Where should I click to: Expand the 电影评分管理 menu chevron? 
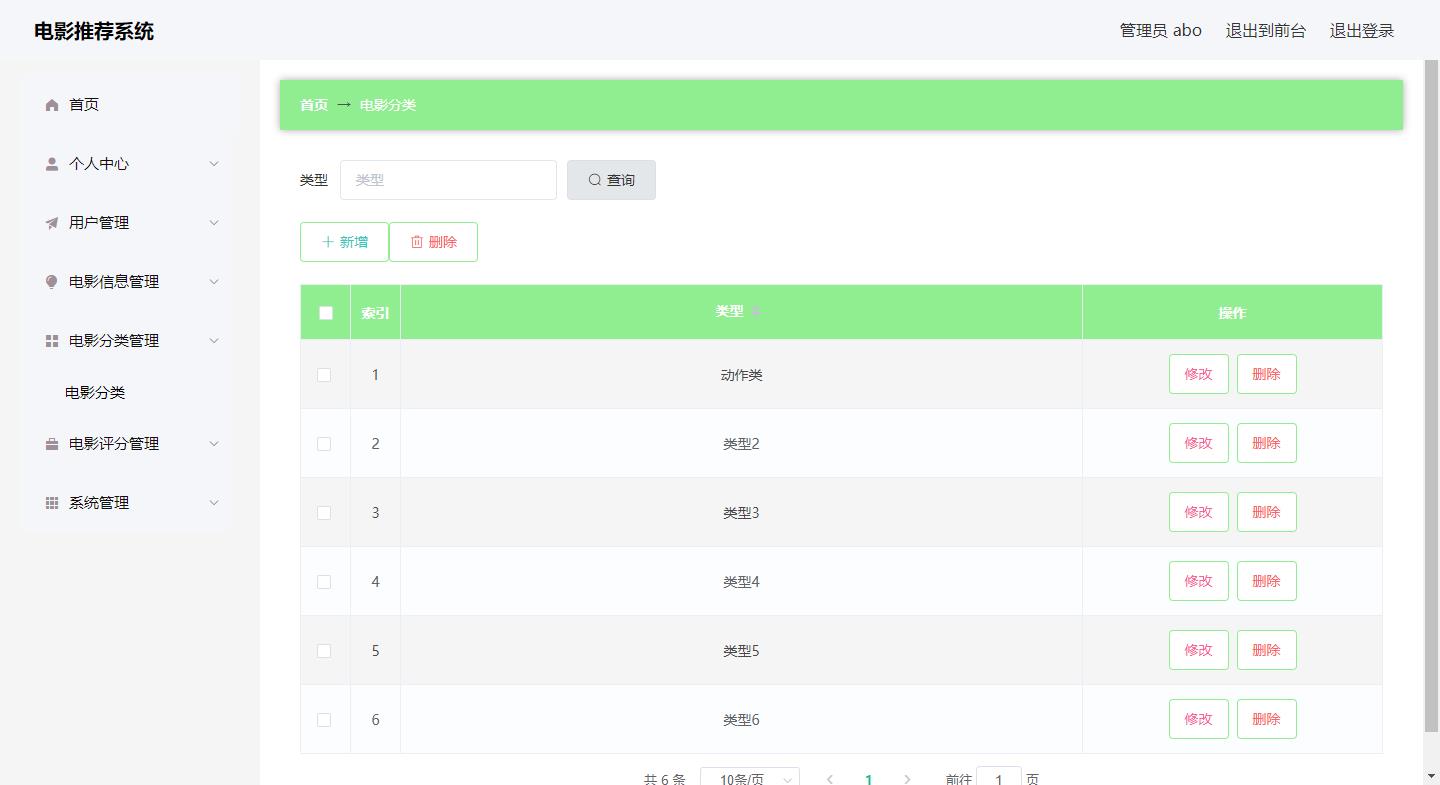tap(213, 444)
